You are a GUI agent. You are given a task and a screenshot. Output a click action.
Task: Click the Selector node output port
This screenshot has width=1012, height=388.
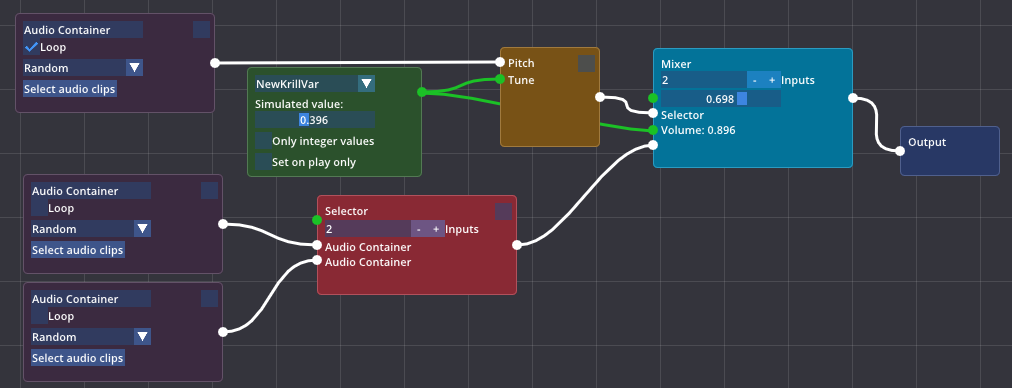516,245
